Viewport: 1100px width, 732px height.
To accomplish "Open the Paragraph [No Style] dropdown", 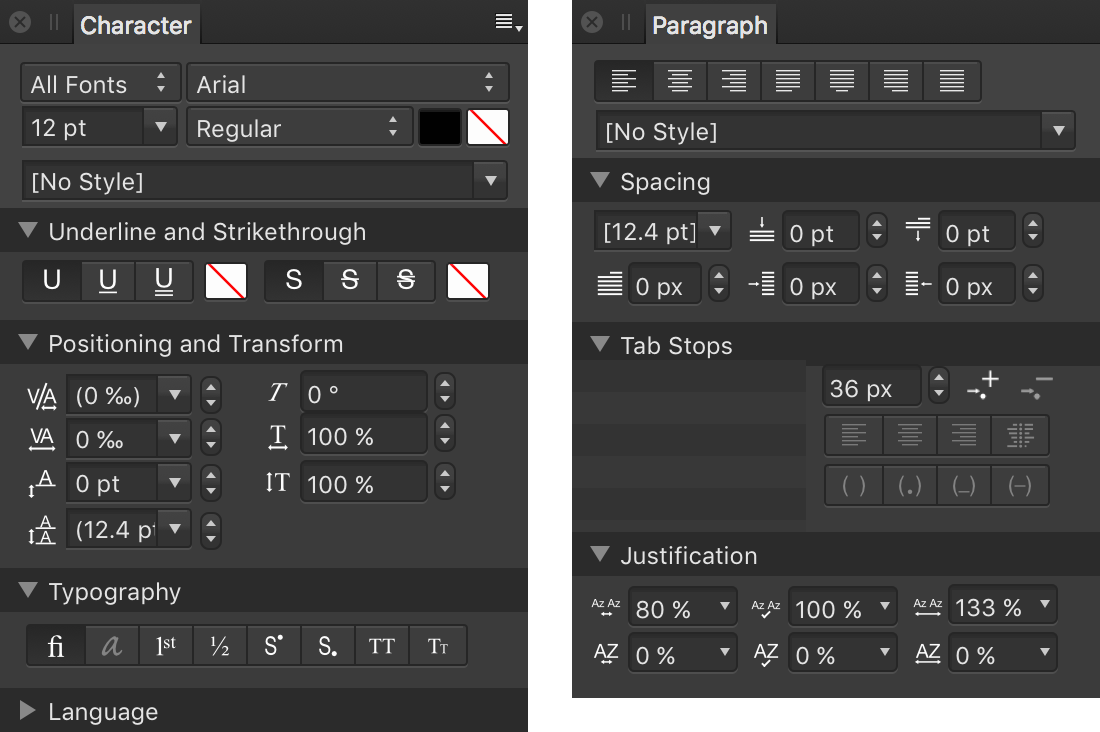I will (834, 131).
